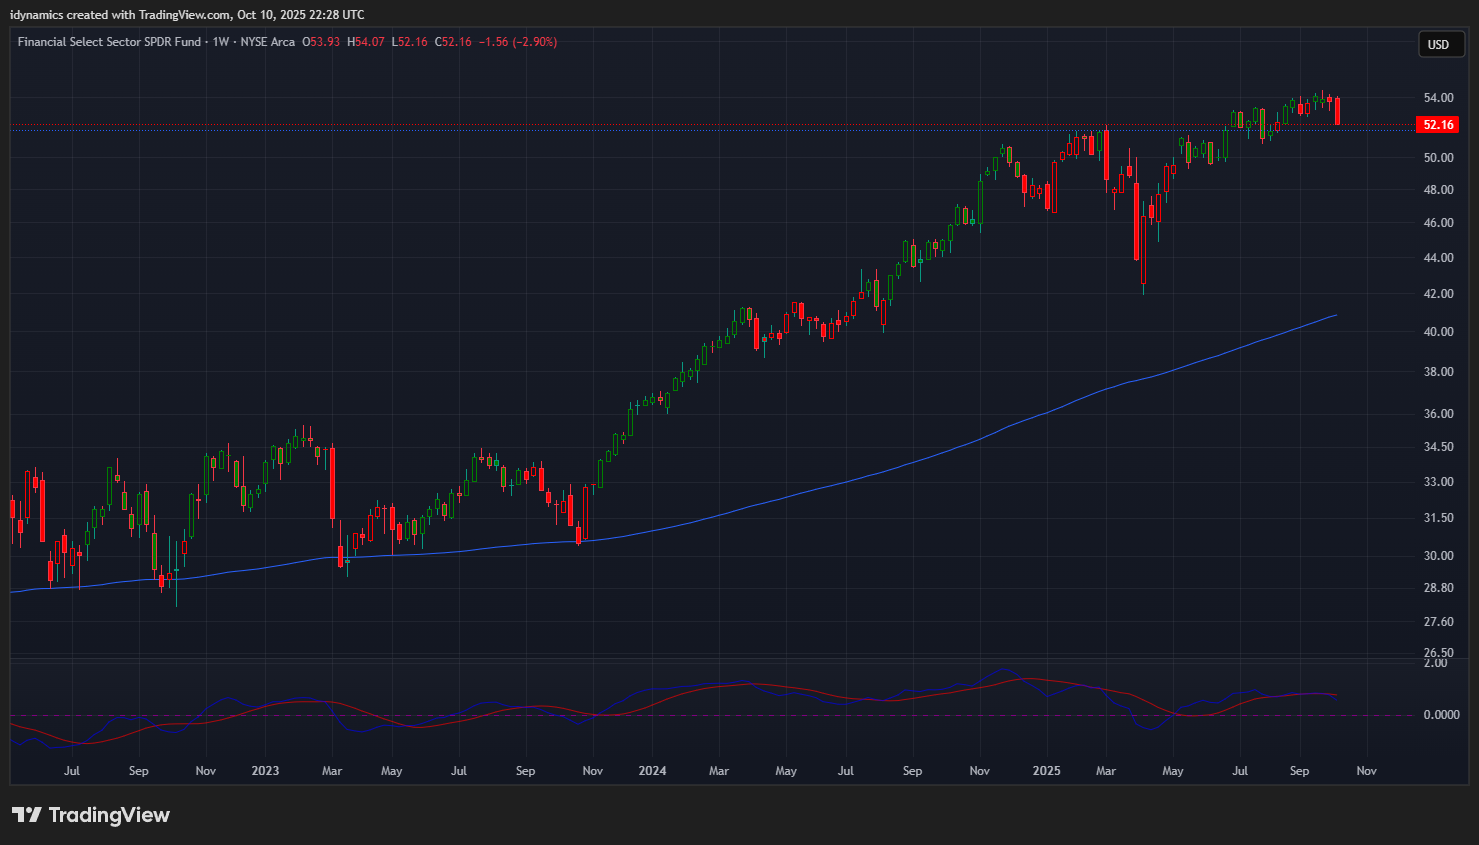Click the Financial Select Sector SPDR Fund title
Image resolution: width=1479 pixels, height=845 pixels.
pos(109,42)
